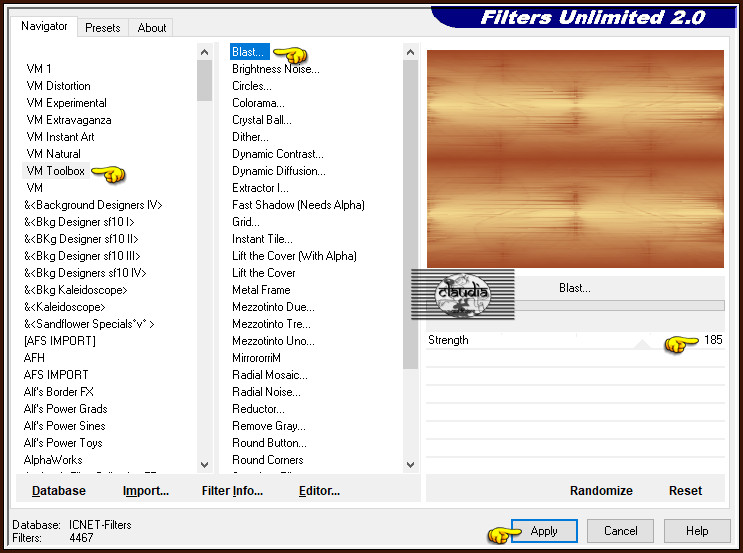The image size is (743, 553).
Task: Adjust the Strength slider
Action: (x=643, y=344)
